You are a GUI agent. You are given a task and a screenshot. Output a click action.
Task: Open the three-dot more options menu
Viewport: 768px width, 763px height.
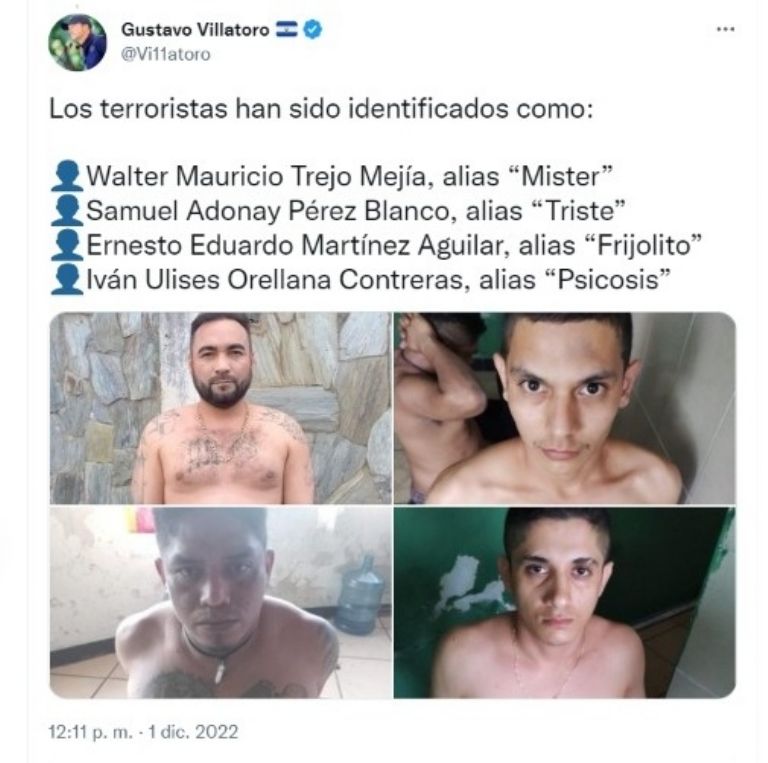click(725, 29)
